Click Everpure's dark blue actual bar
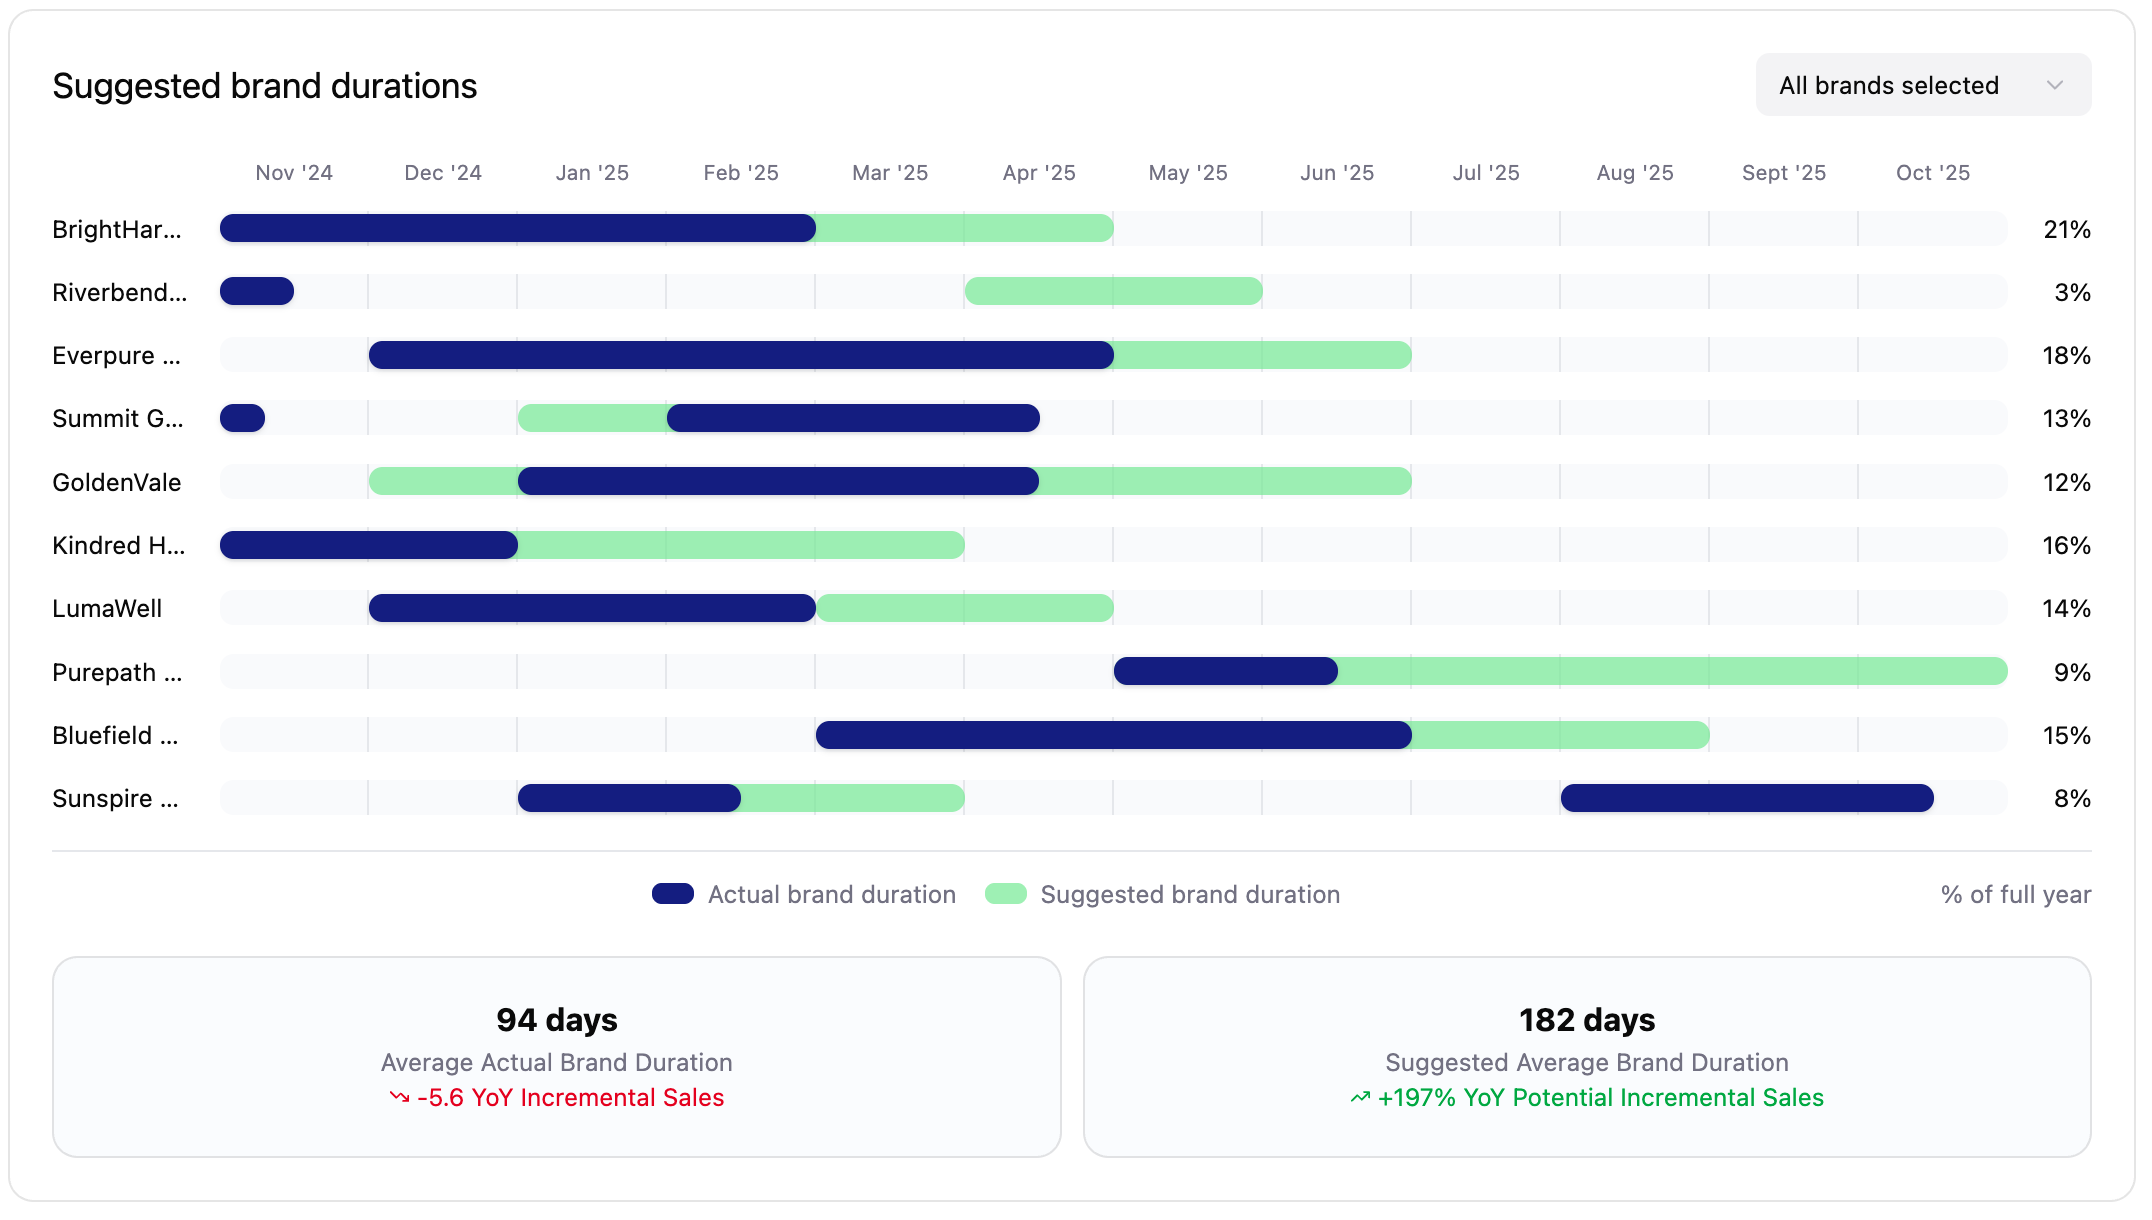This screenshot has height=1220, width=2152. (740, 355)
